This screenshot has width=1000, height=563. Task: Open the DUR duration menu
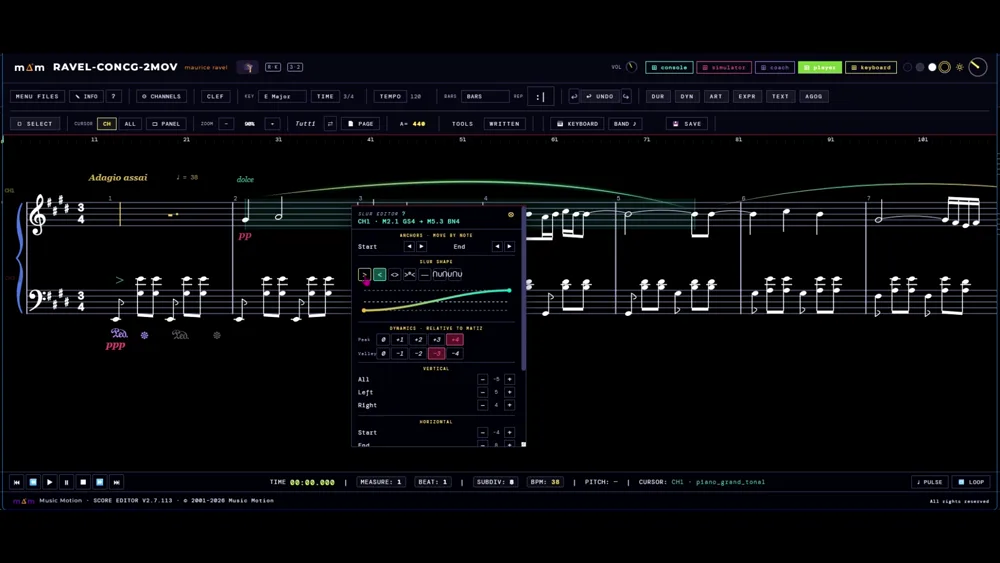coord(658,96)
